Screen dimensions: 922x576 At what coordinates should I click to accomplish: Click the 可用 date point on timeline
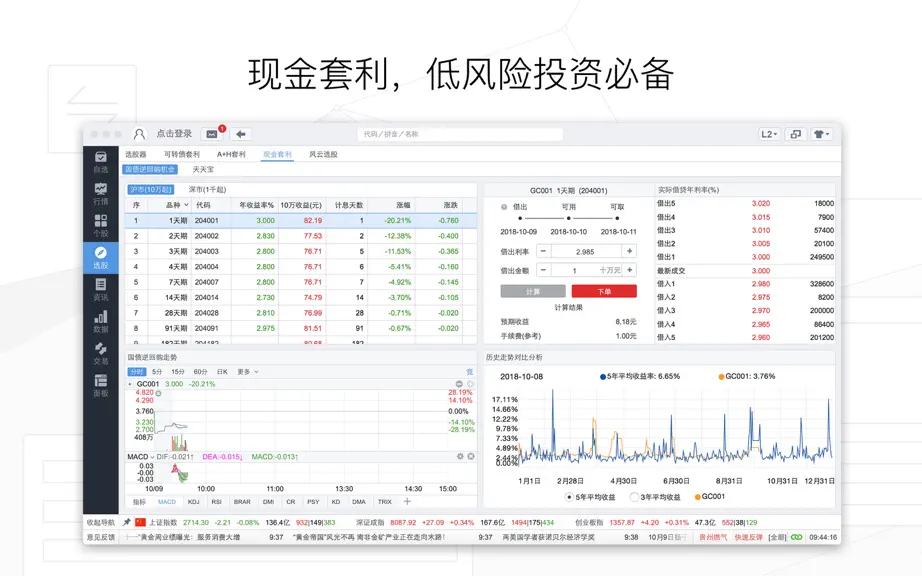tap(569, 219)
